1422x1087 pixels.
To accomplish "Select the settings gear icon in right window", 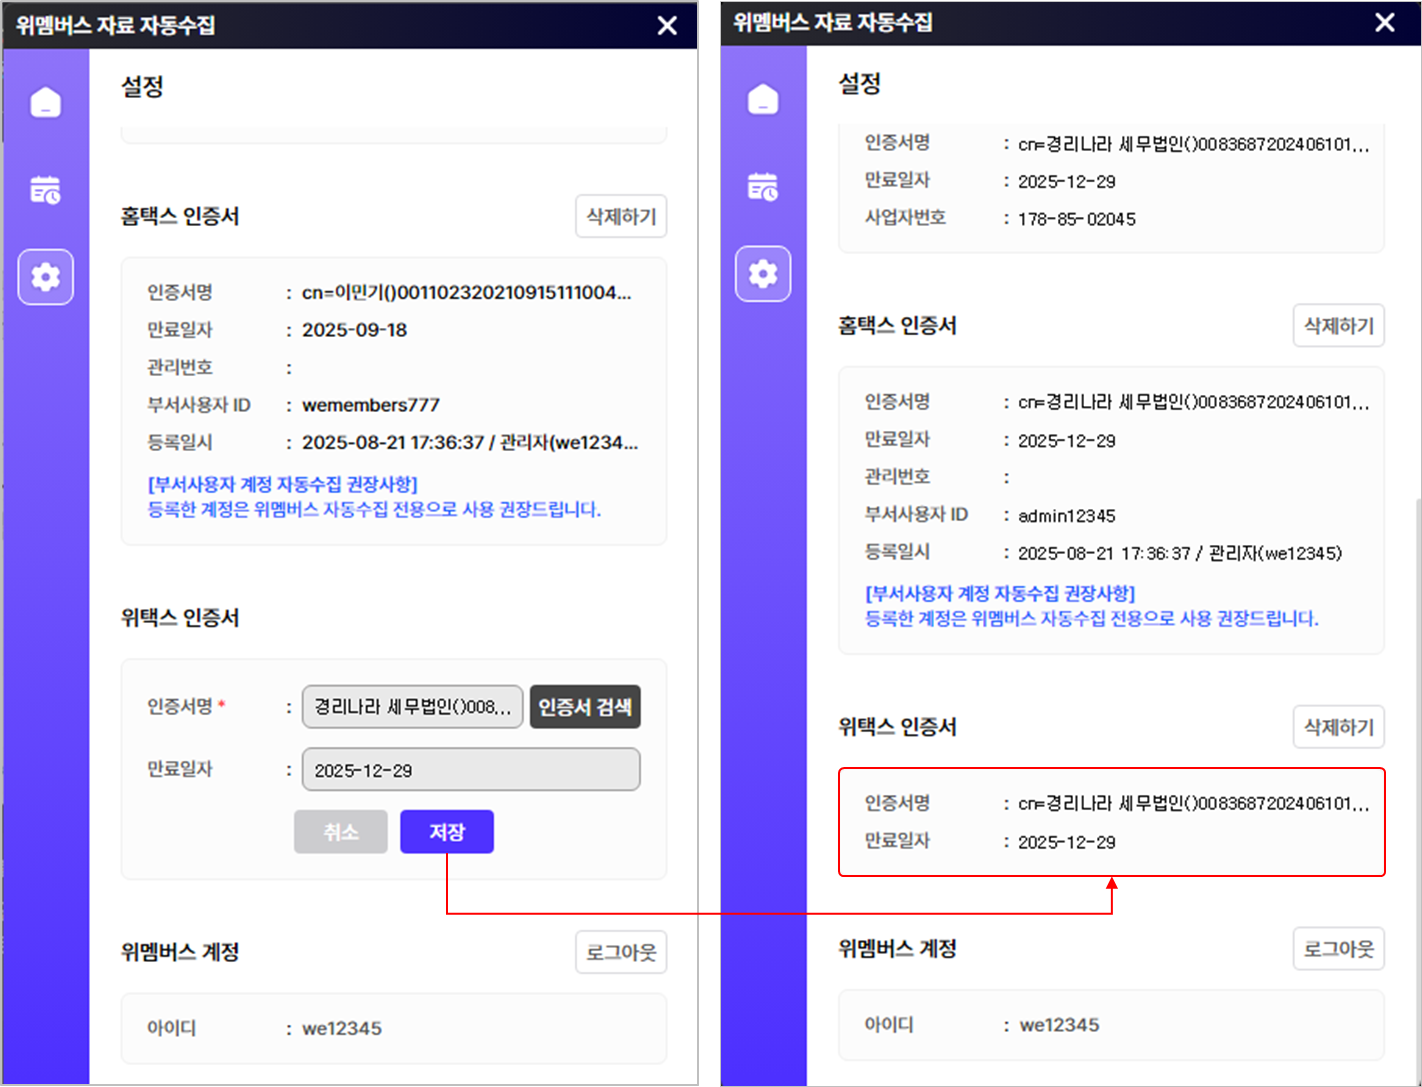I will 763,274.
